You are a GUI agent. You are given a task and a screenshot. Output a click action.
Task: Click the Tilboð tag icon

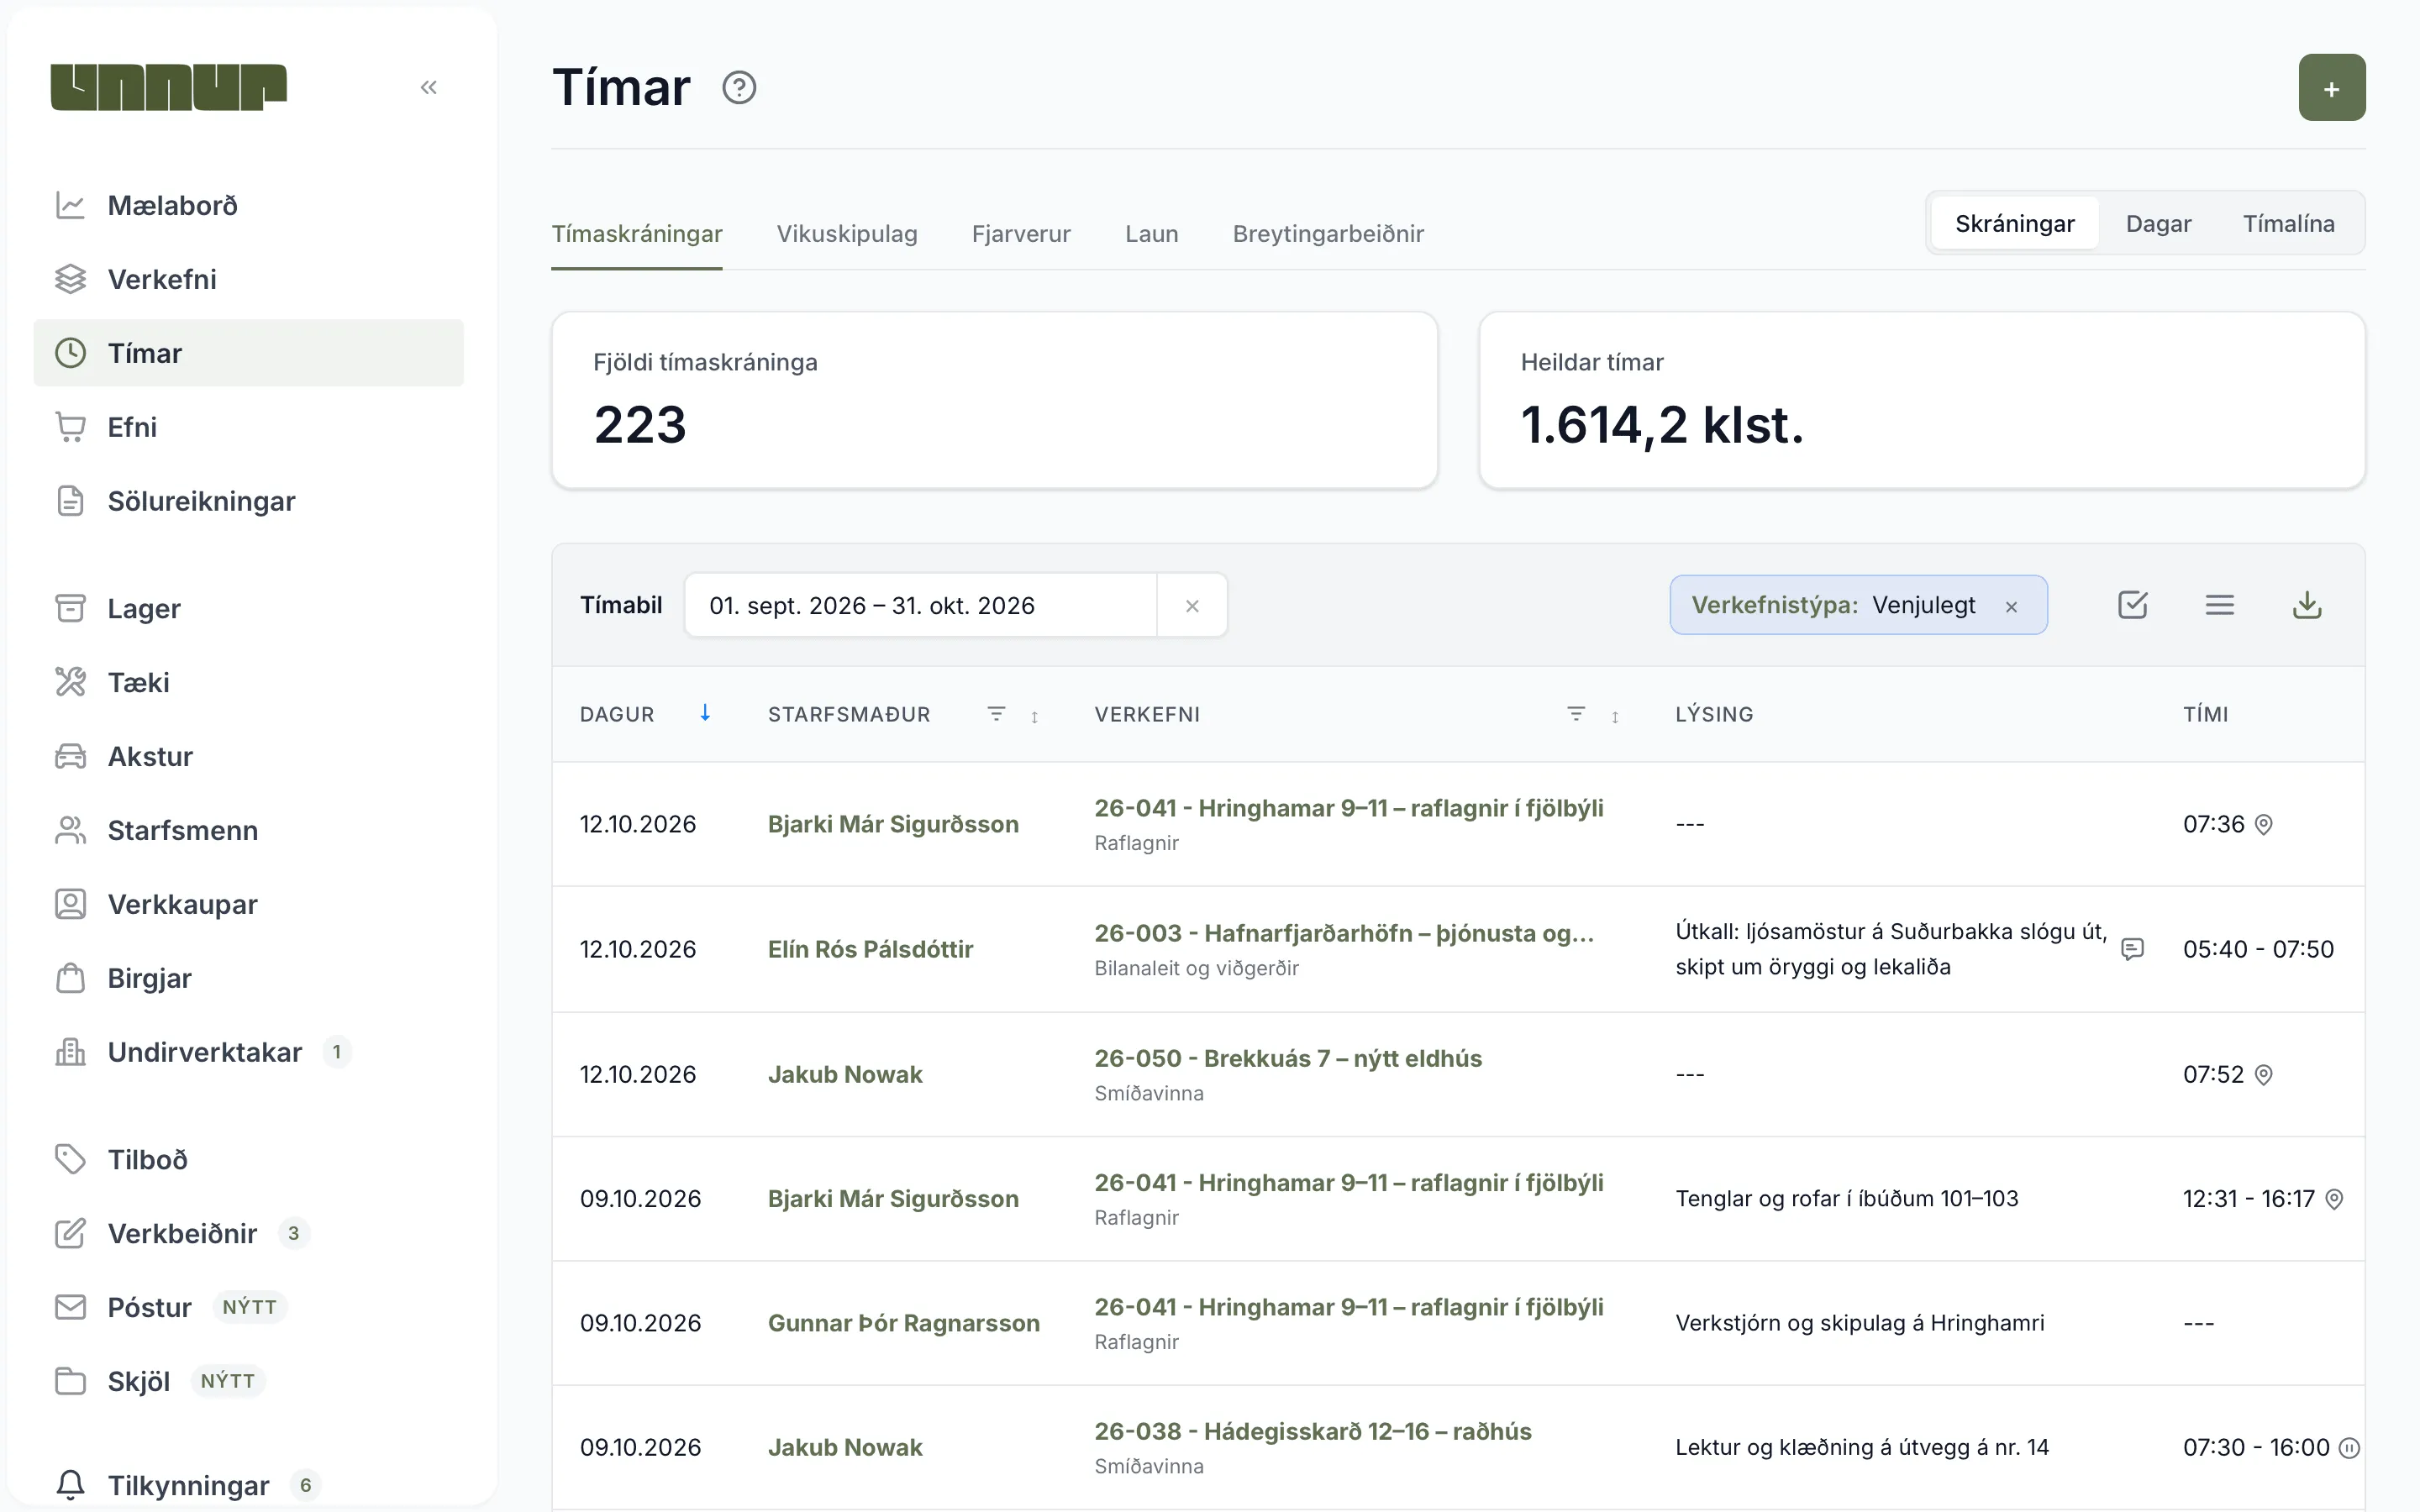(x=70, y=1159)
